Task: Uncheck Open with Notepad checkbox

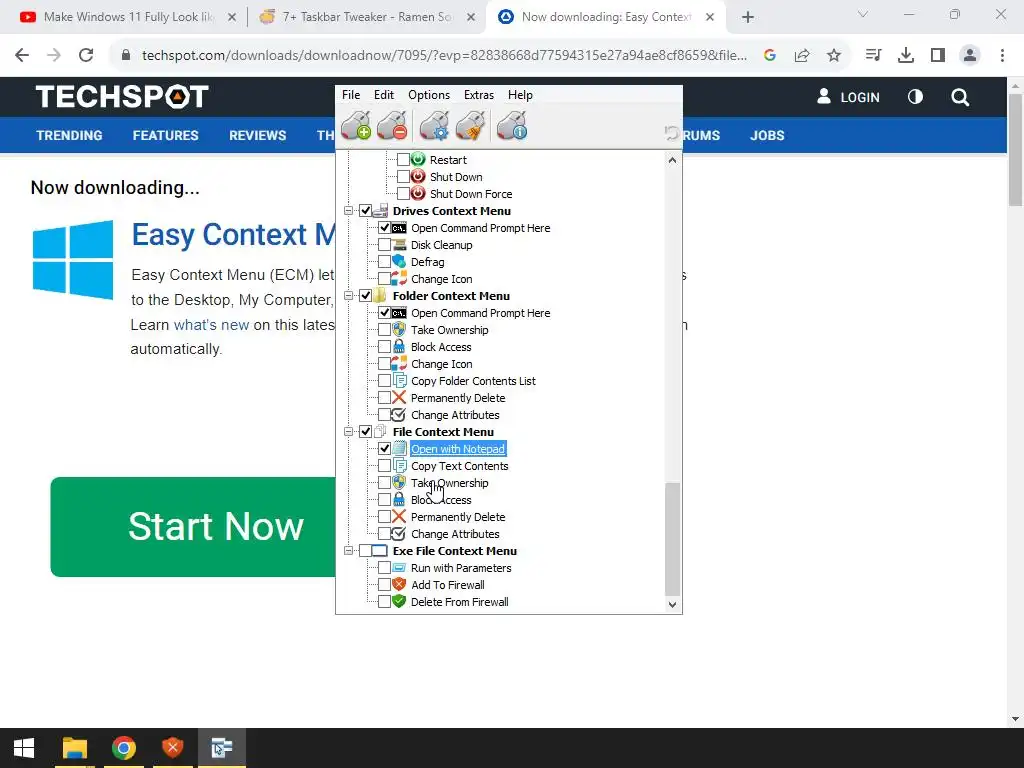Action: click(x=385, y=448)
